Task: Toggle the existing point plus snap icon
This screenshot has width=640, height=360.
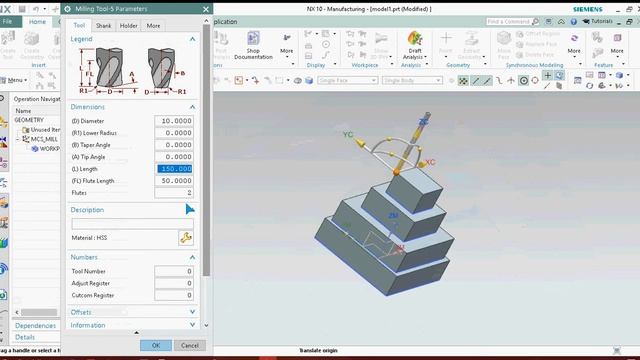Action: pos(547,76)
